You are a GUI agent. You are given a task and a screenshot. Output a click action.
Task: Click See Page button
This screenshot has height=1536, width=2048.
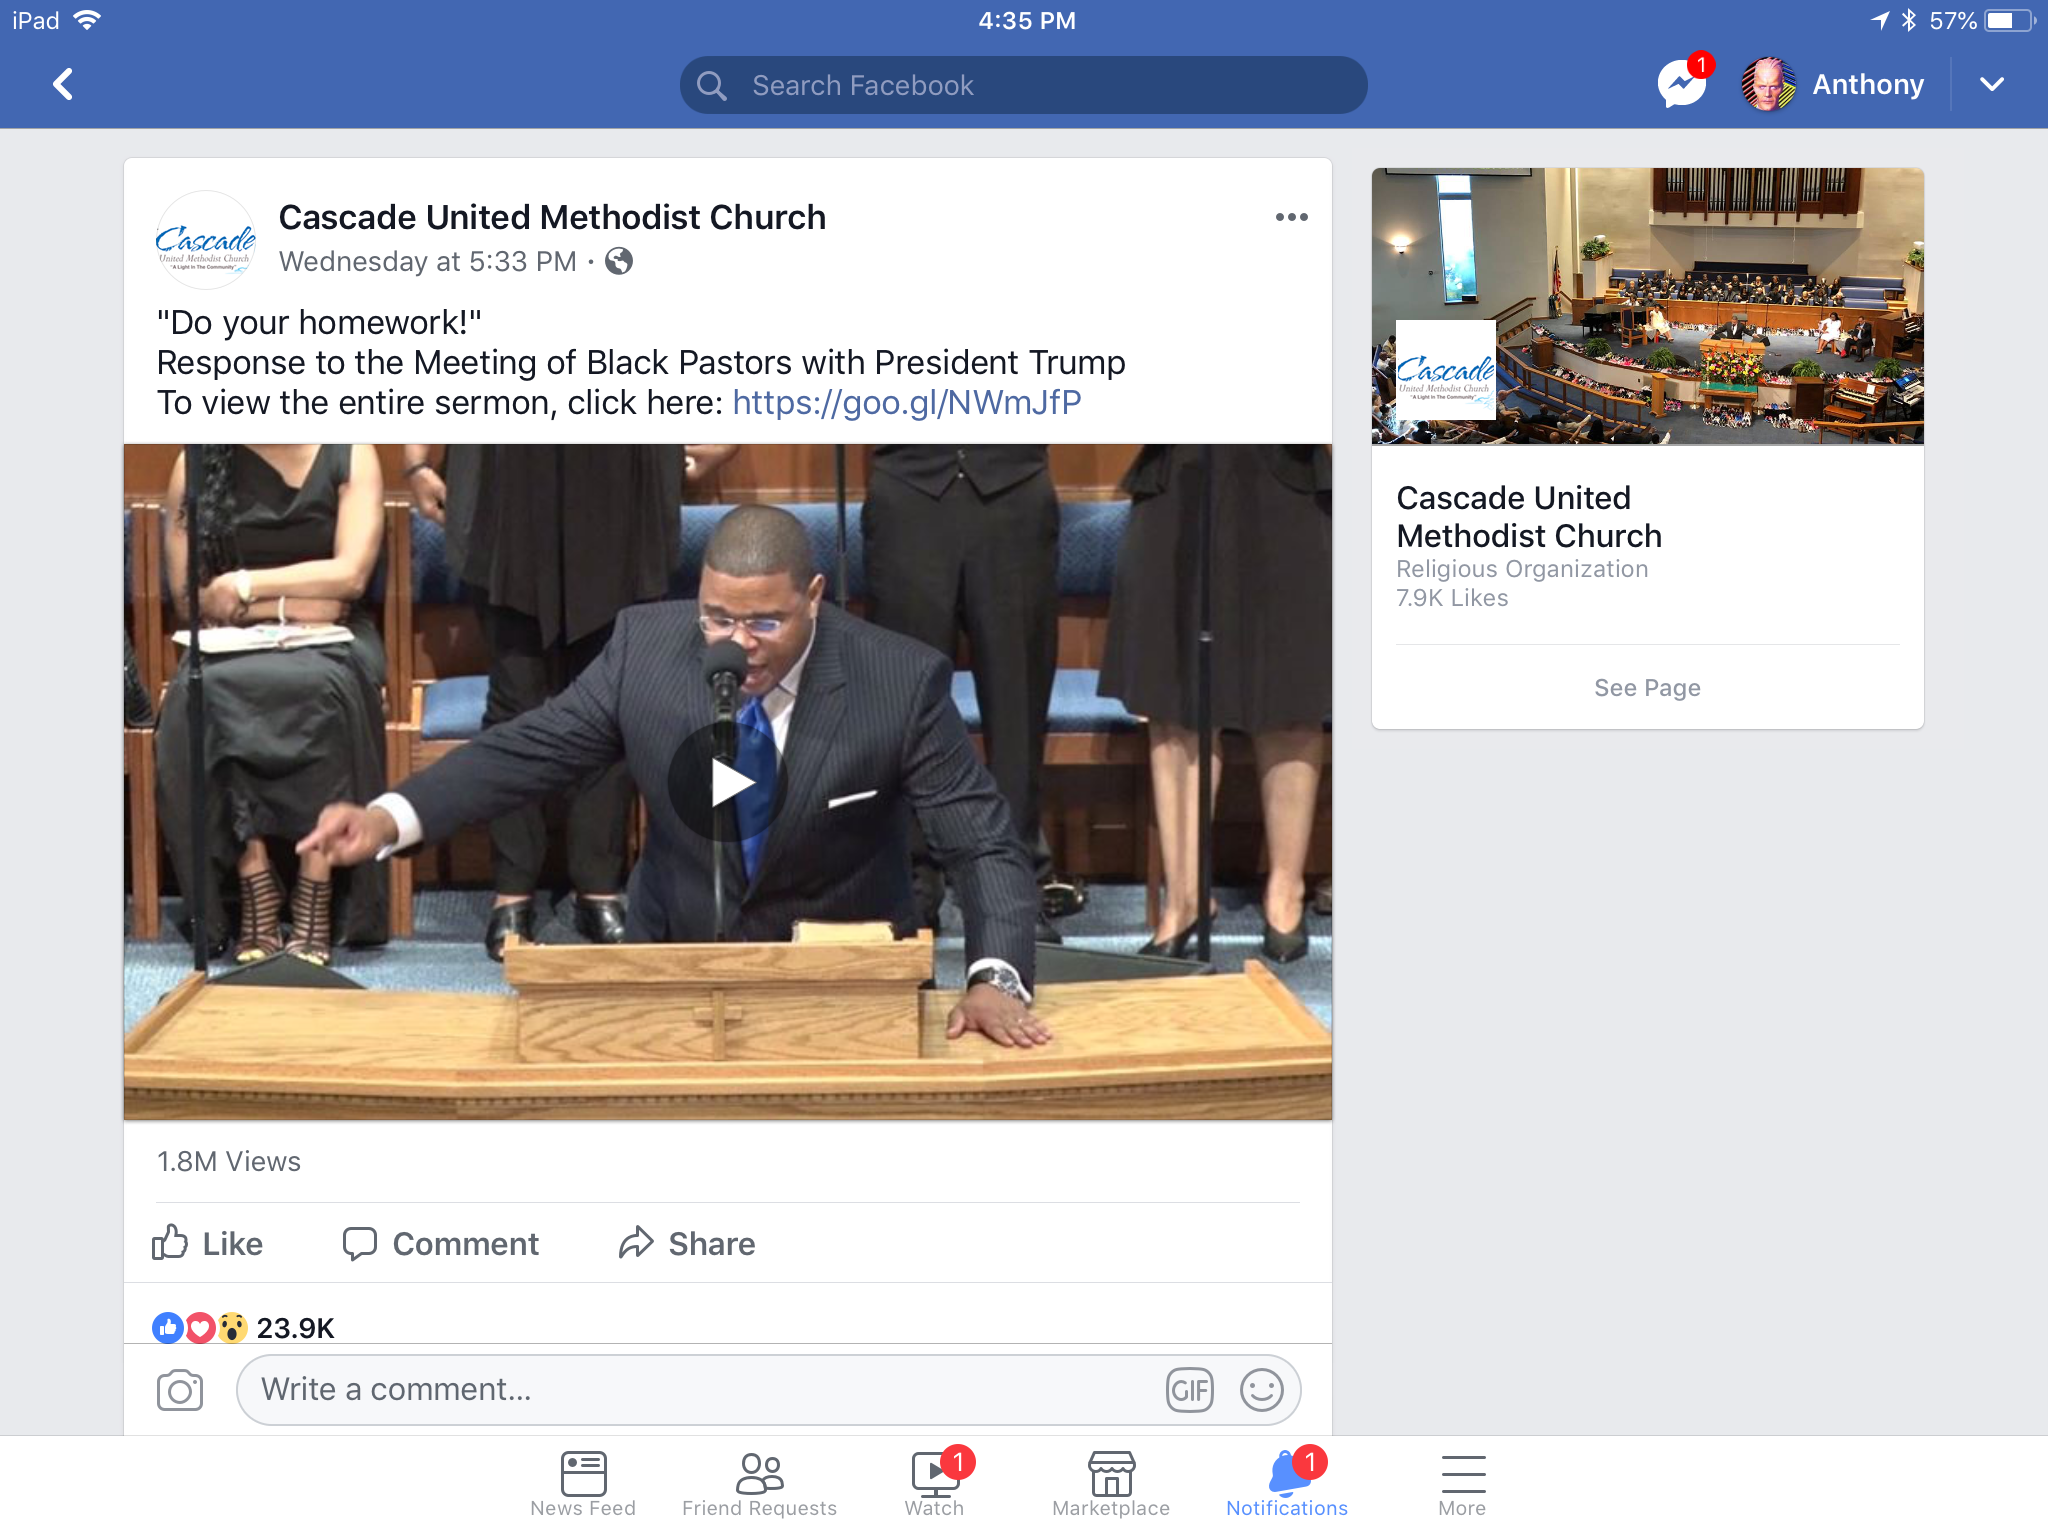click(x=1647, y=688)
